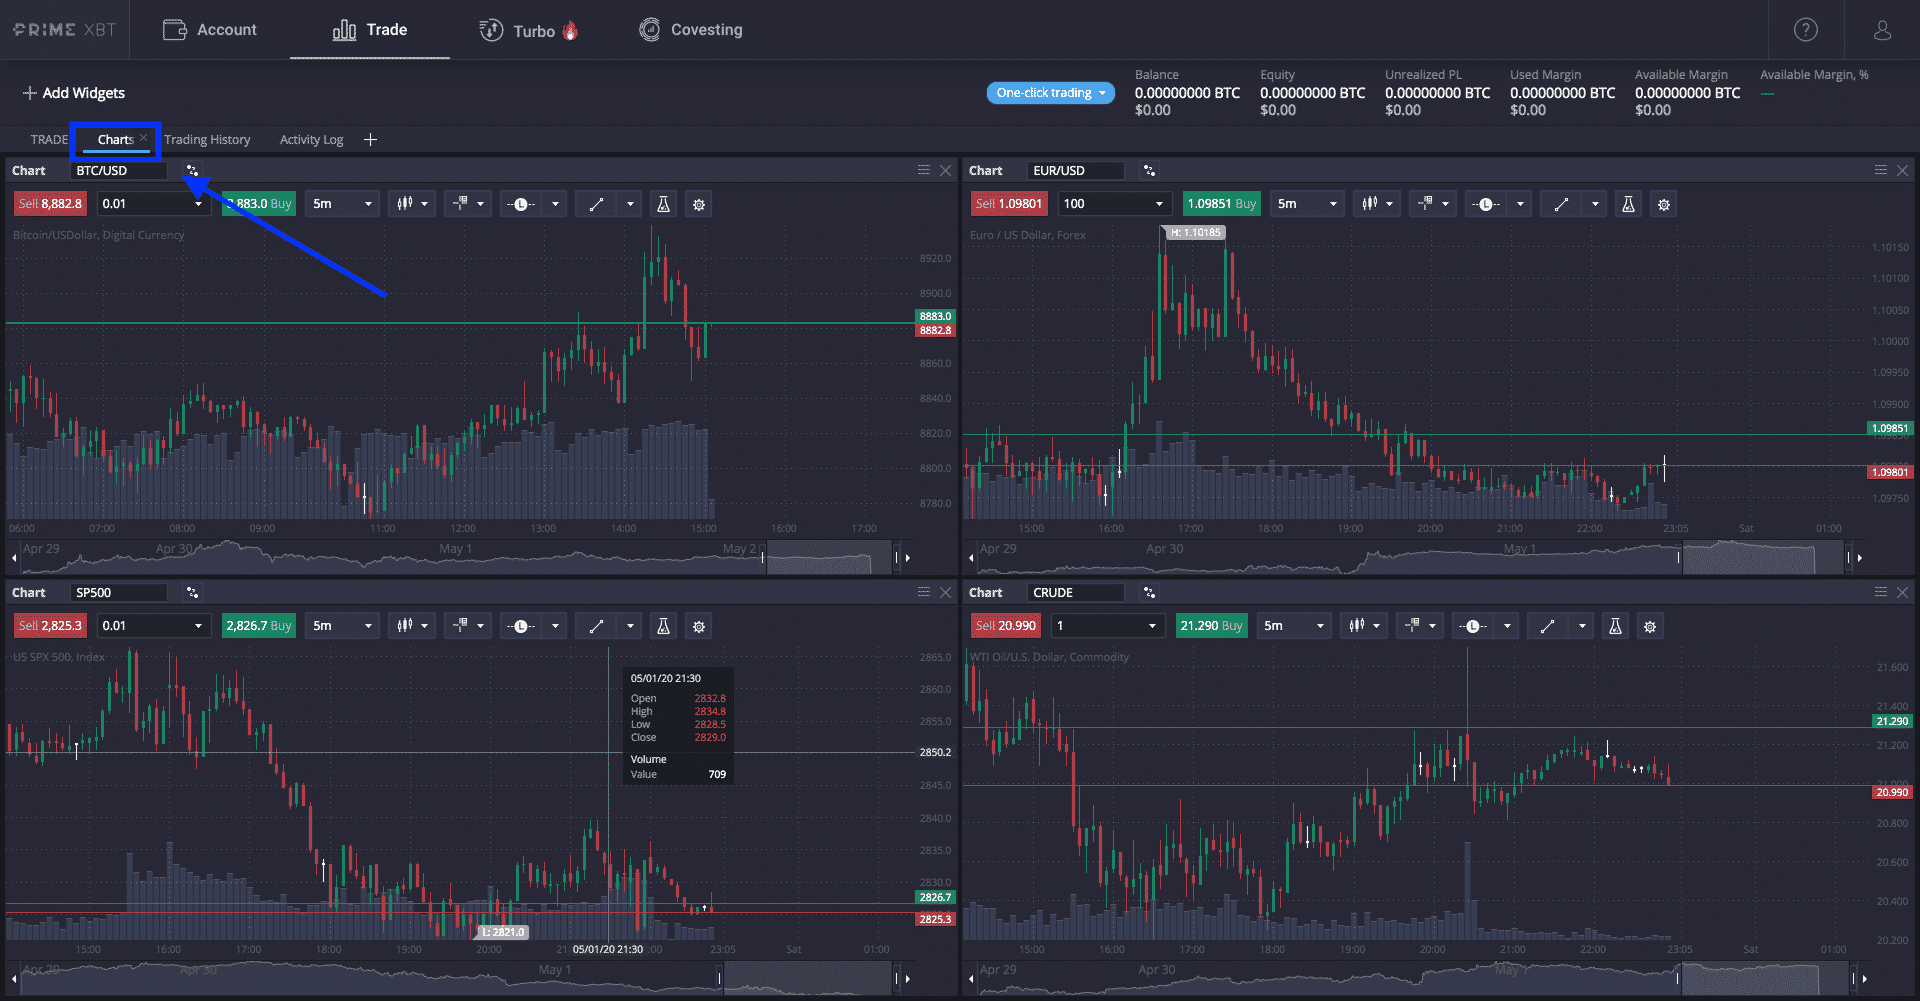This screenshot has width=1920, height=1001.
Task: Switch to the Trading History tab
Action: 207,140
